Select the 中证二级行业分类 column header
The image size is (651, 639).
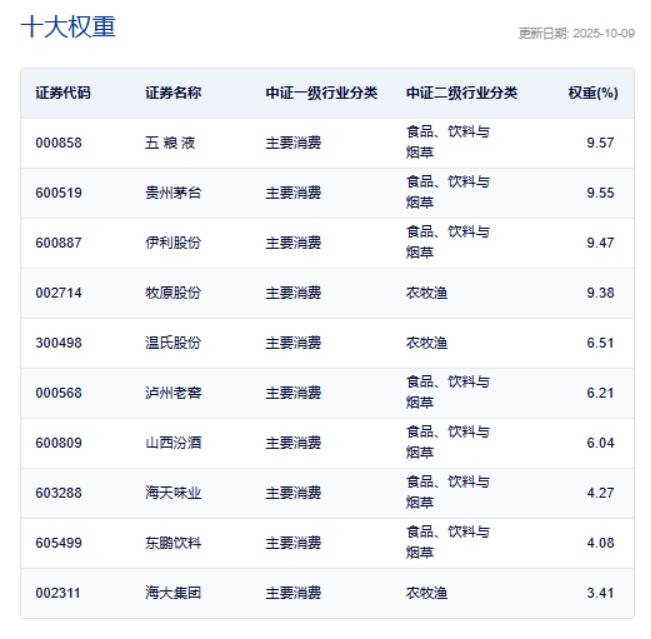click(462, 93)
